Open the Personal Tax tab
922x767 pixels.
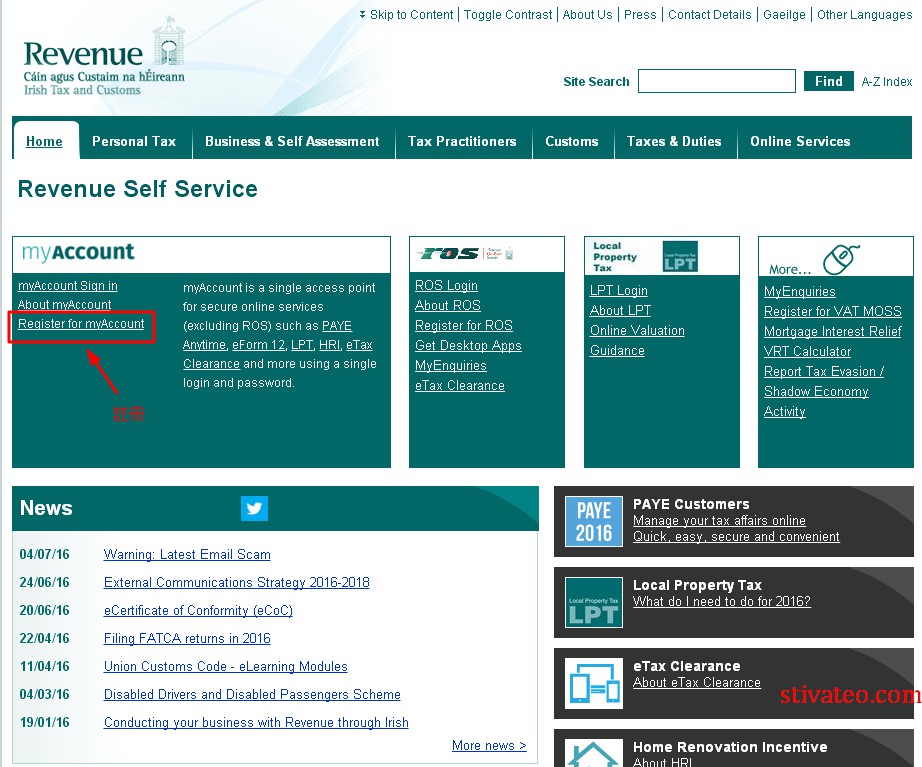point(134,141)
